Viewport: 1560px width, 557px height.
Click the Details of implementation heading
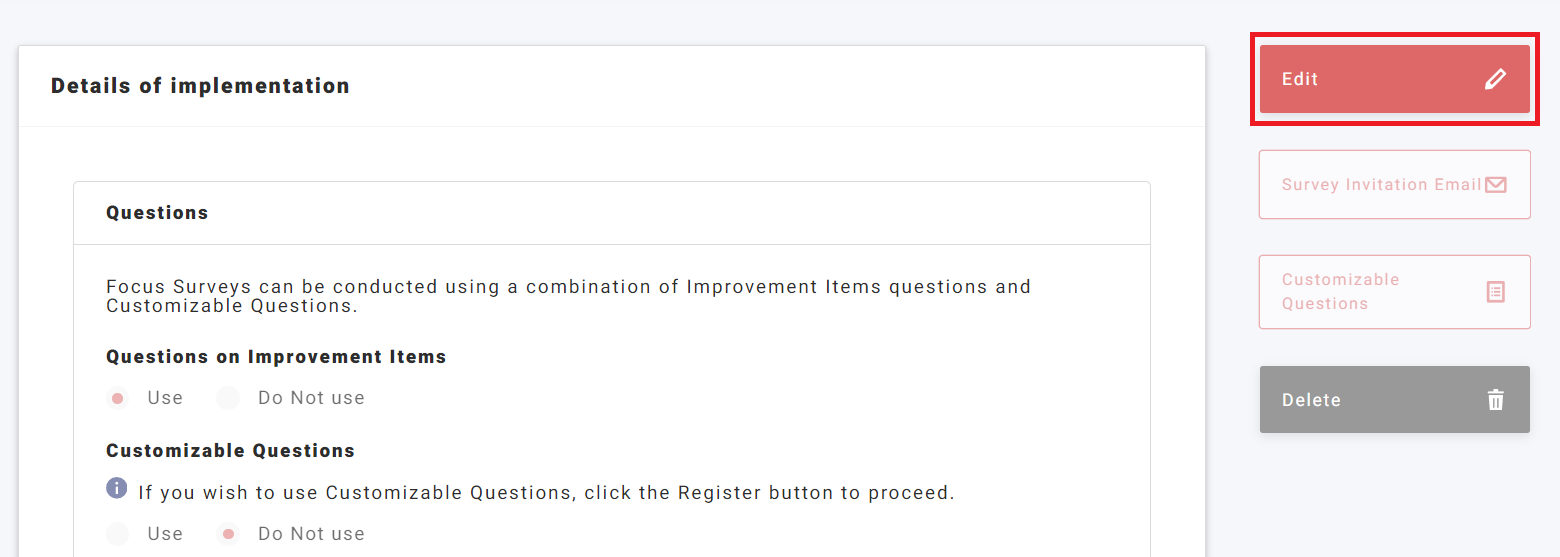pyautogui.click(x=200, y=86)
